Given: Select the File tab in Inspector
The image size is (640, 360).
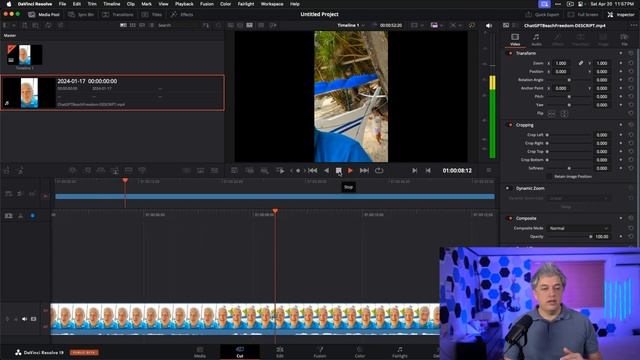Looking at the screenshot, I should (x=624, y=40).
